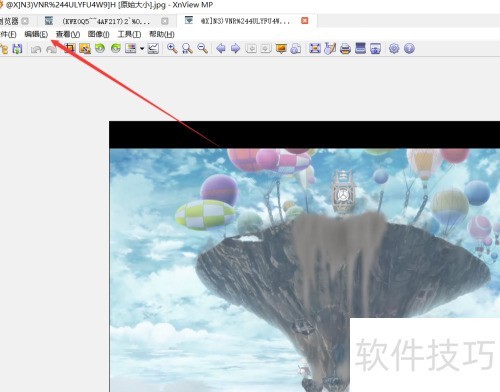Switch to the (KWE0Q5 image tab
The height and width of the screenshot is (392, 500).
[x=106, y=21]
